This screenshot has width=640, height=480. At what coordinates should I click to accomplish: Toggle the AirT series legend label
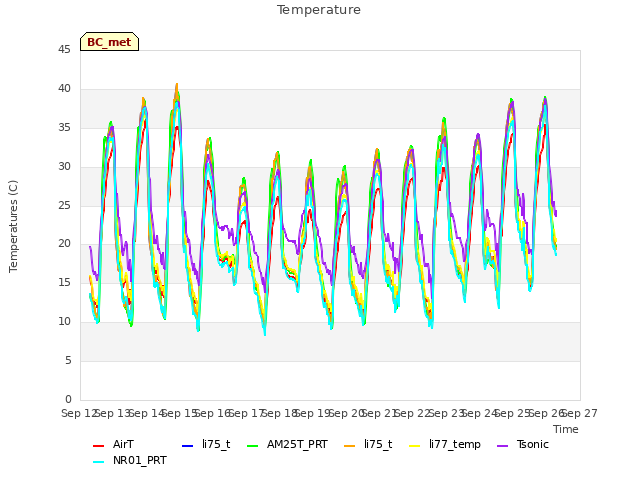point(123,444)
